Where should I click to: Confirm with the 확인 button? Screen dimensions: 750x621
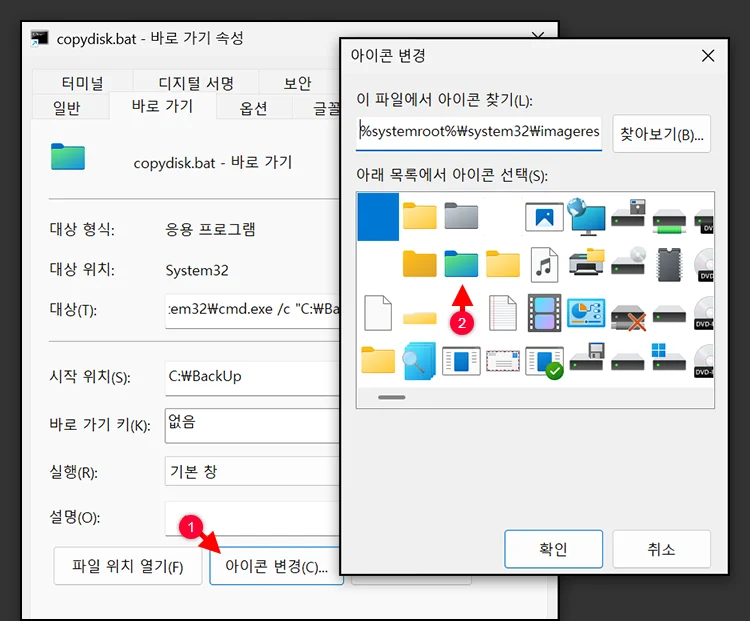553,549
